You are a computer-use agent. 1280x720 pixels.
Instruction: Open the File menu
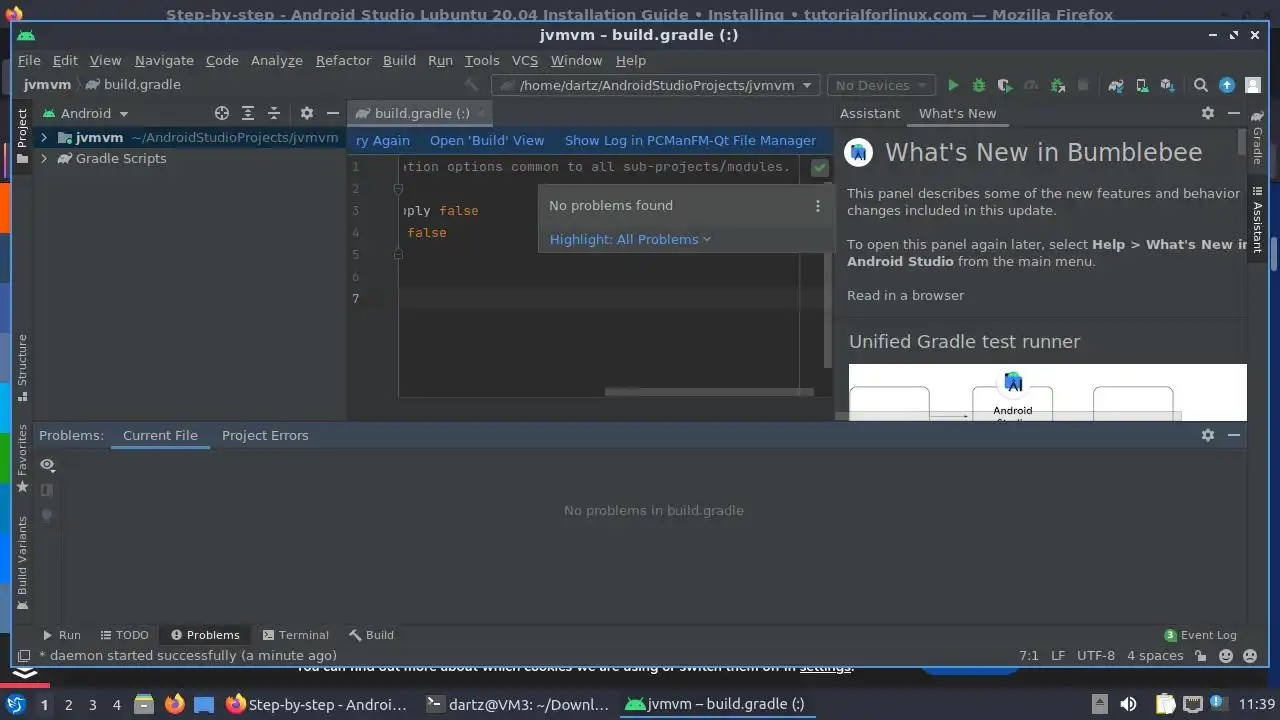click(x=29, y=60)
